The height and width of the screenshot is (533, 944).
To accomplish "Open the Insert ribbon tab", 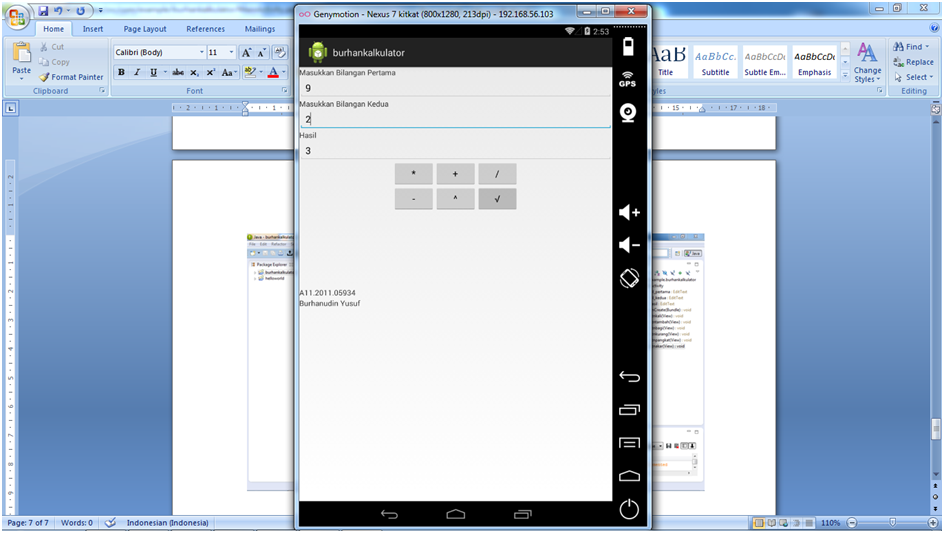I will point(93,29).
